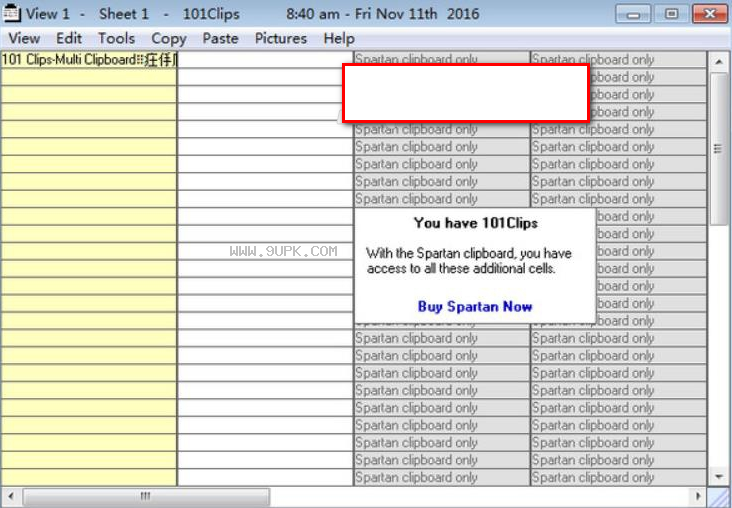The height and width of the screenshot is (508, 732).
Task: Open the Copy menu
Action: (x=169, y=38)
